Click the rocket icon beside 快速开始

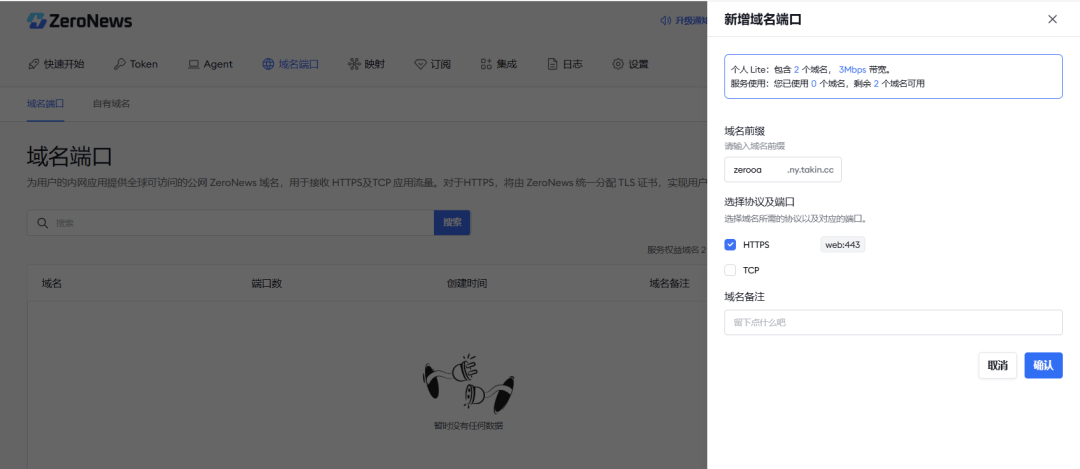[x=33, y=64]
